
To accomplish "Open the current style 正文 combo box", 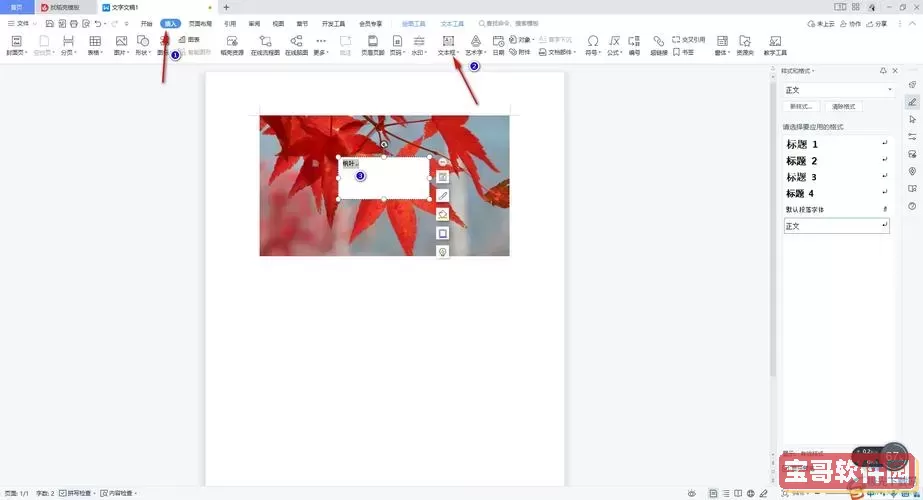I will click(838, 90).
